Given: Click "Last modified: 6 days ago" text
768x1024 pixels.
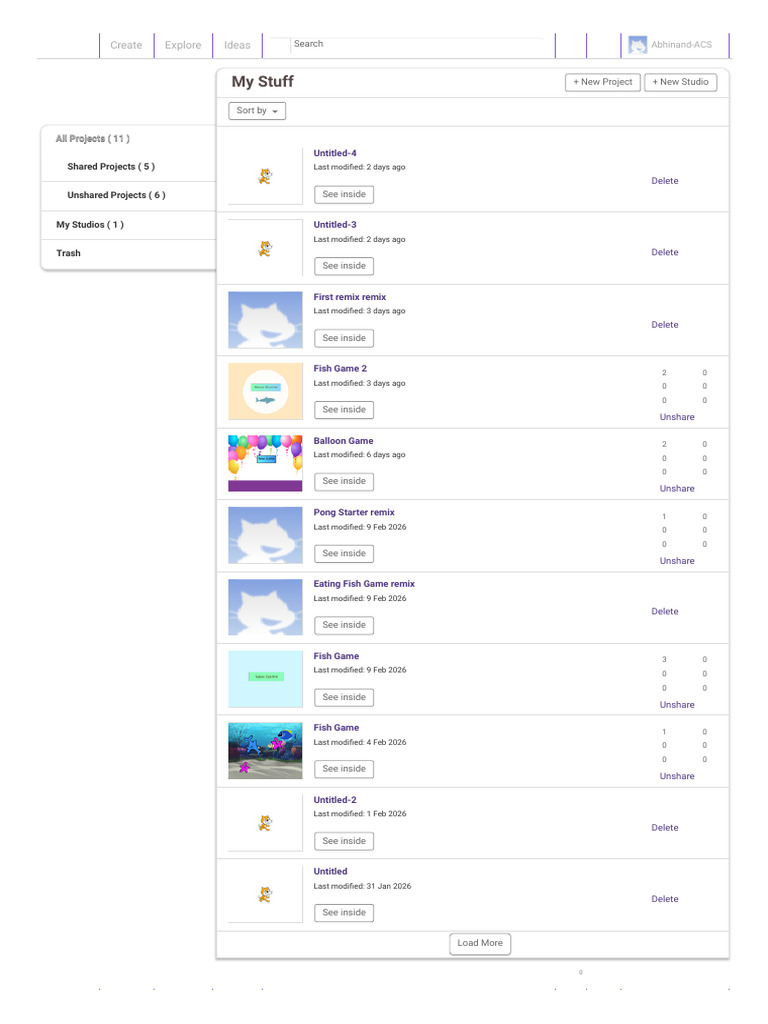Looking at the screenshot, I should click(x=359, y=455).
